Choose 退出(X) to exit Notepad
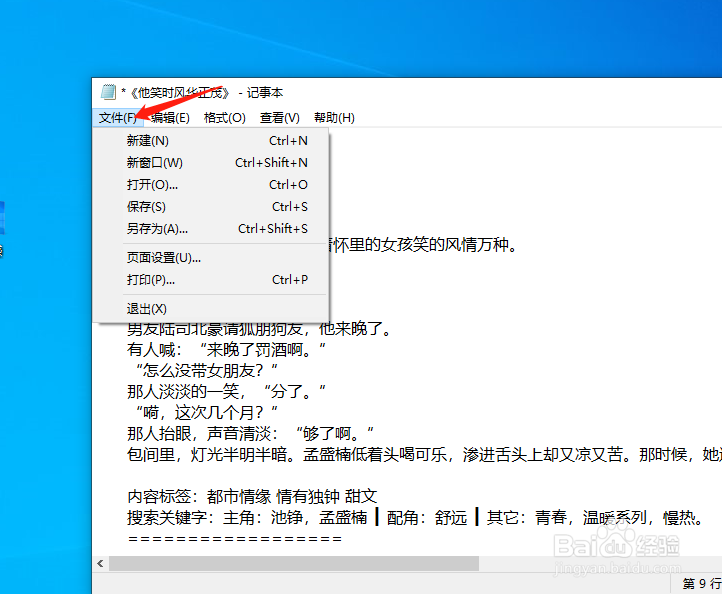722x594 pixels. pyautogui.click(x=211, y=309)
